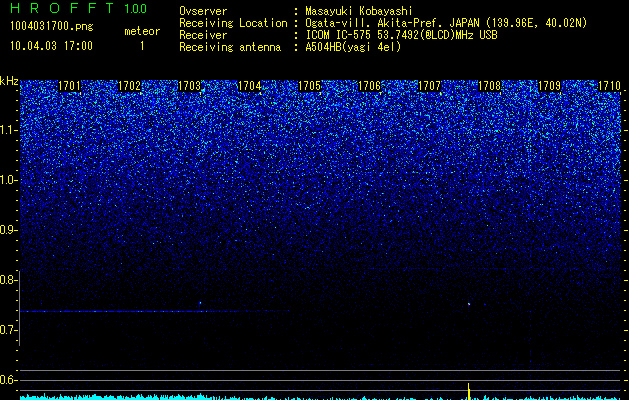This screenshot has width=629, height=400.
Task: Click the 1706 time marker
Action: pos(369,86)
